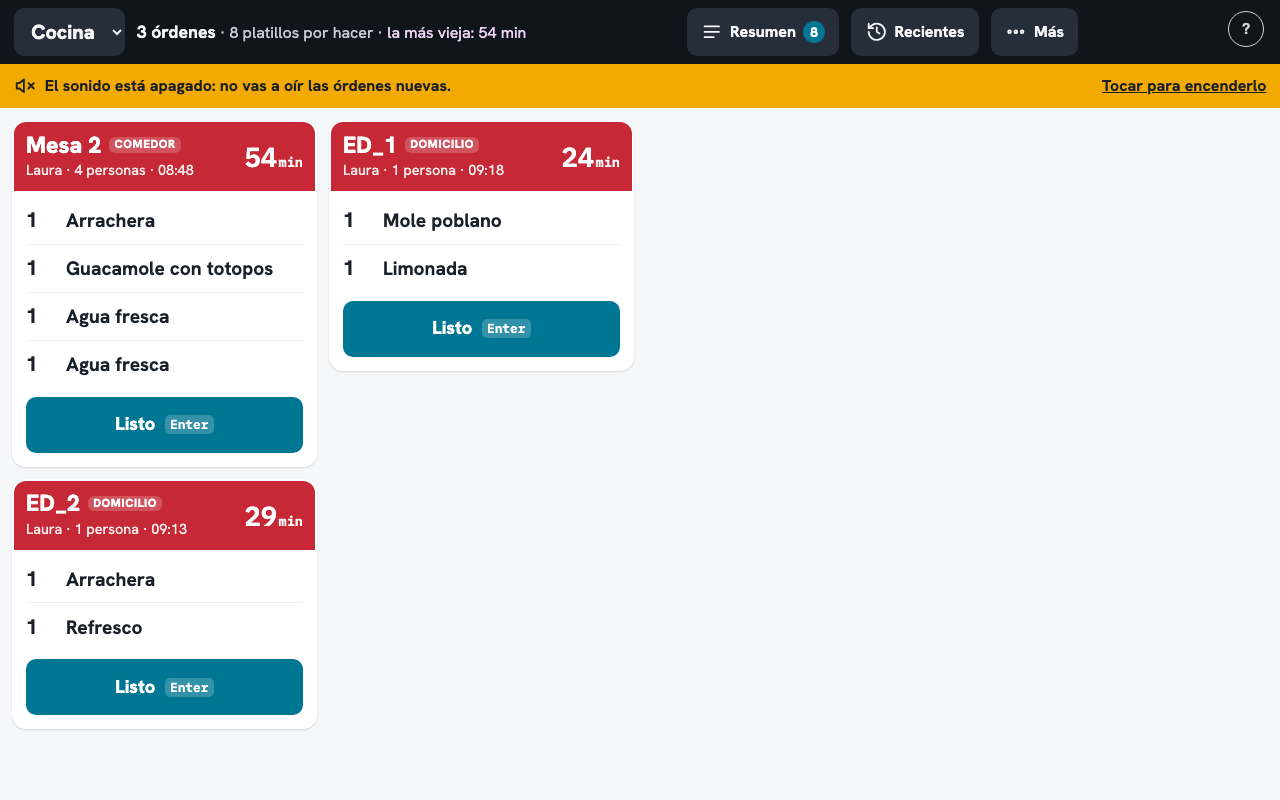Click 'Laura · 1 persona · 09:18' details
Image resolution: width=1280 pixels, height=800 pixels.
pos(424,170)
